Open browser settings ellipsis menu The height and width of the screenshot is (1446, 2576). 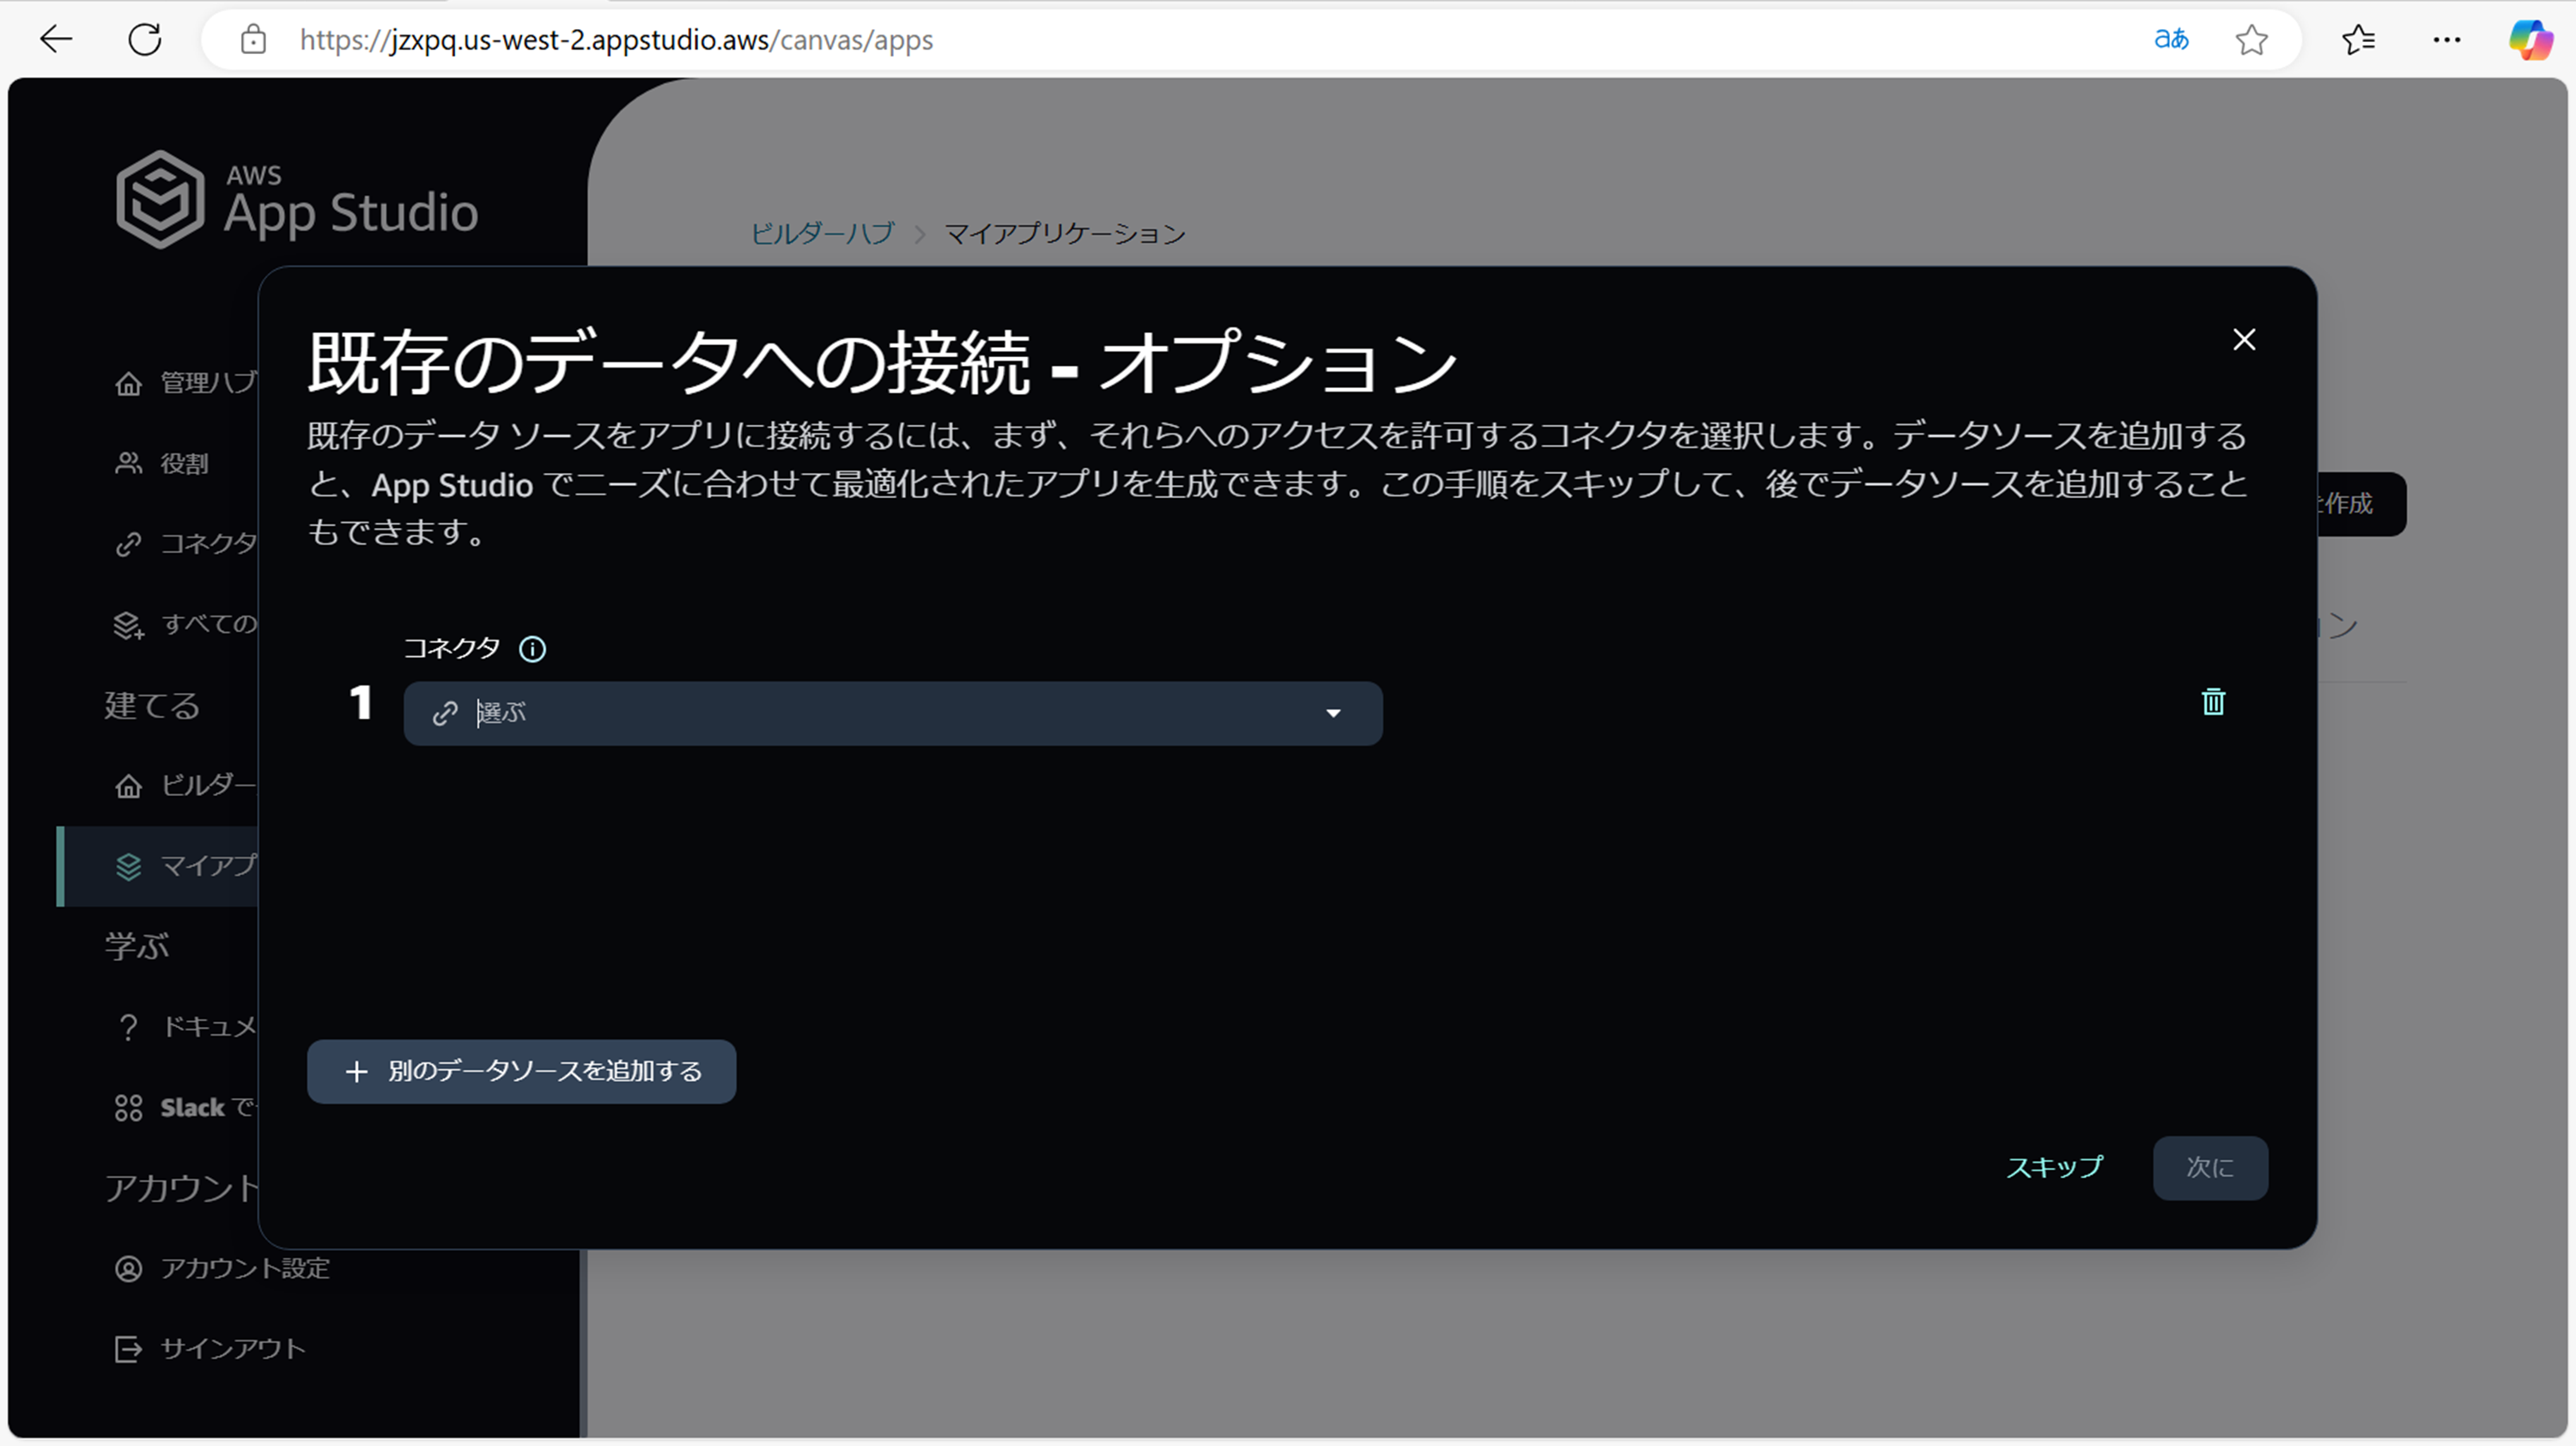click(x=2446, y=40)
